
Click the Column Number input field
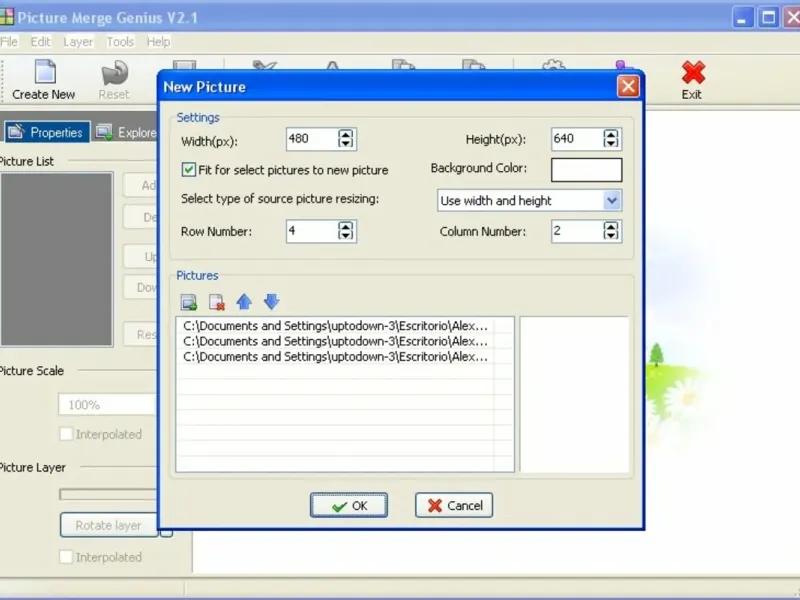click(577, 231)
